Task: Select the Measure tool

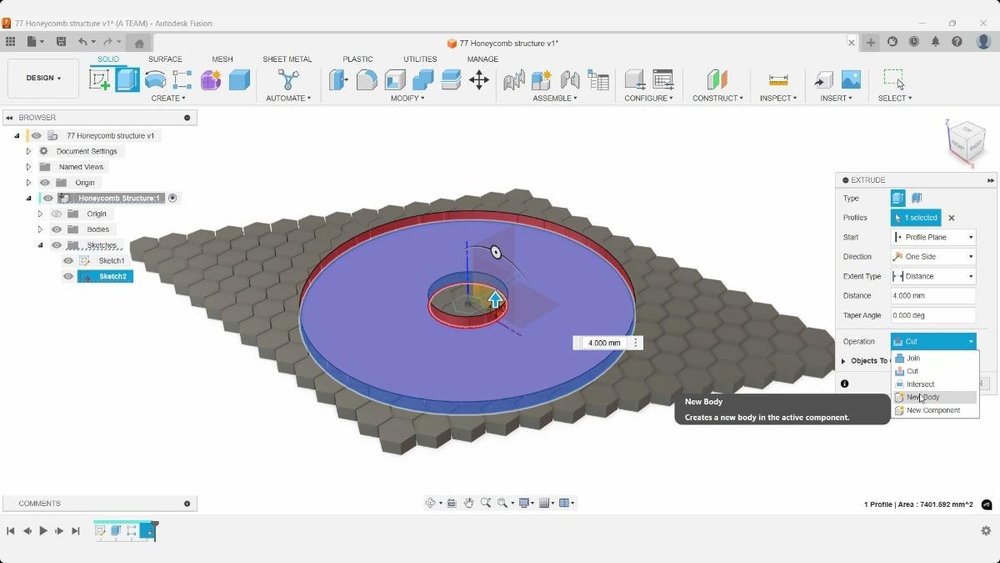Action: [x=778, y=80]
